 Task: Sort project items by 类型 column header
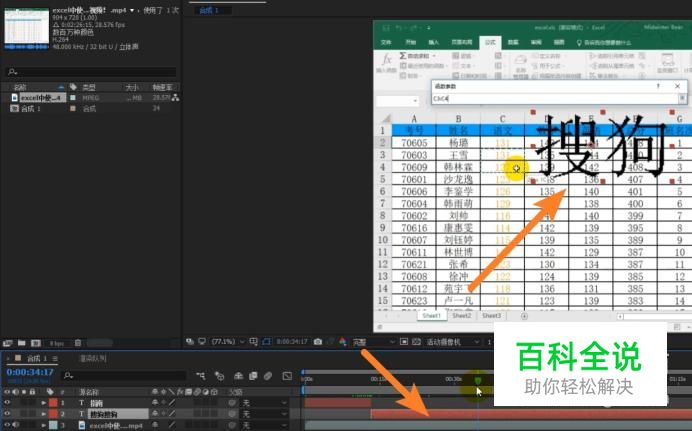coord(89,87)
